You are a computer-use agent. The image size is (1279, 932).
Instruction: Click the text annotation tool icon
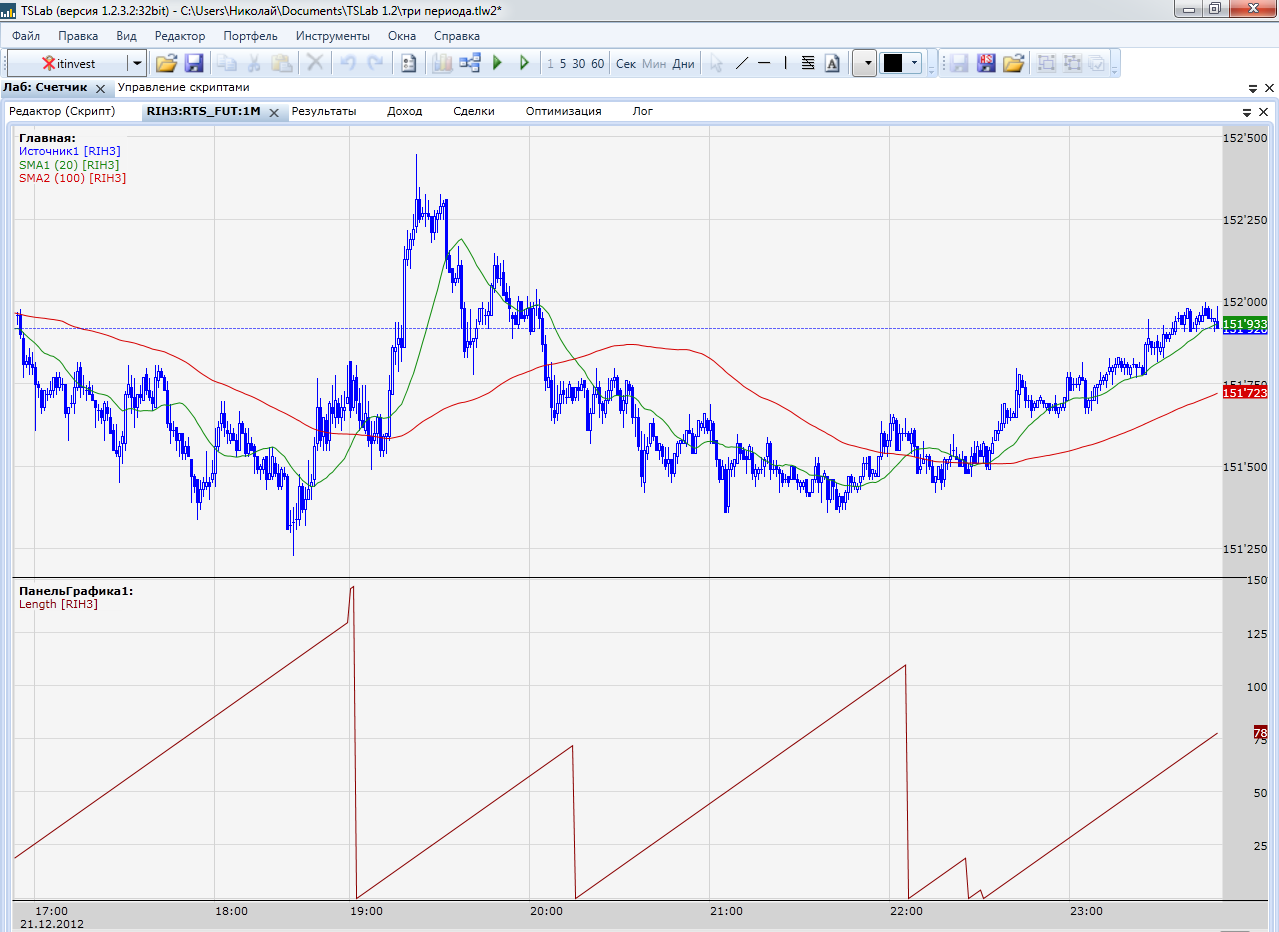coord(831,63)
